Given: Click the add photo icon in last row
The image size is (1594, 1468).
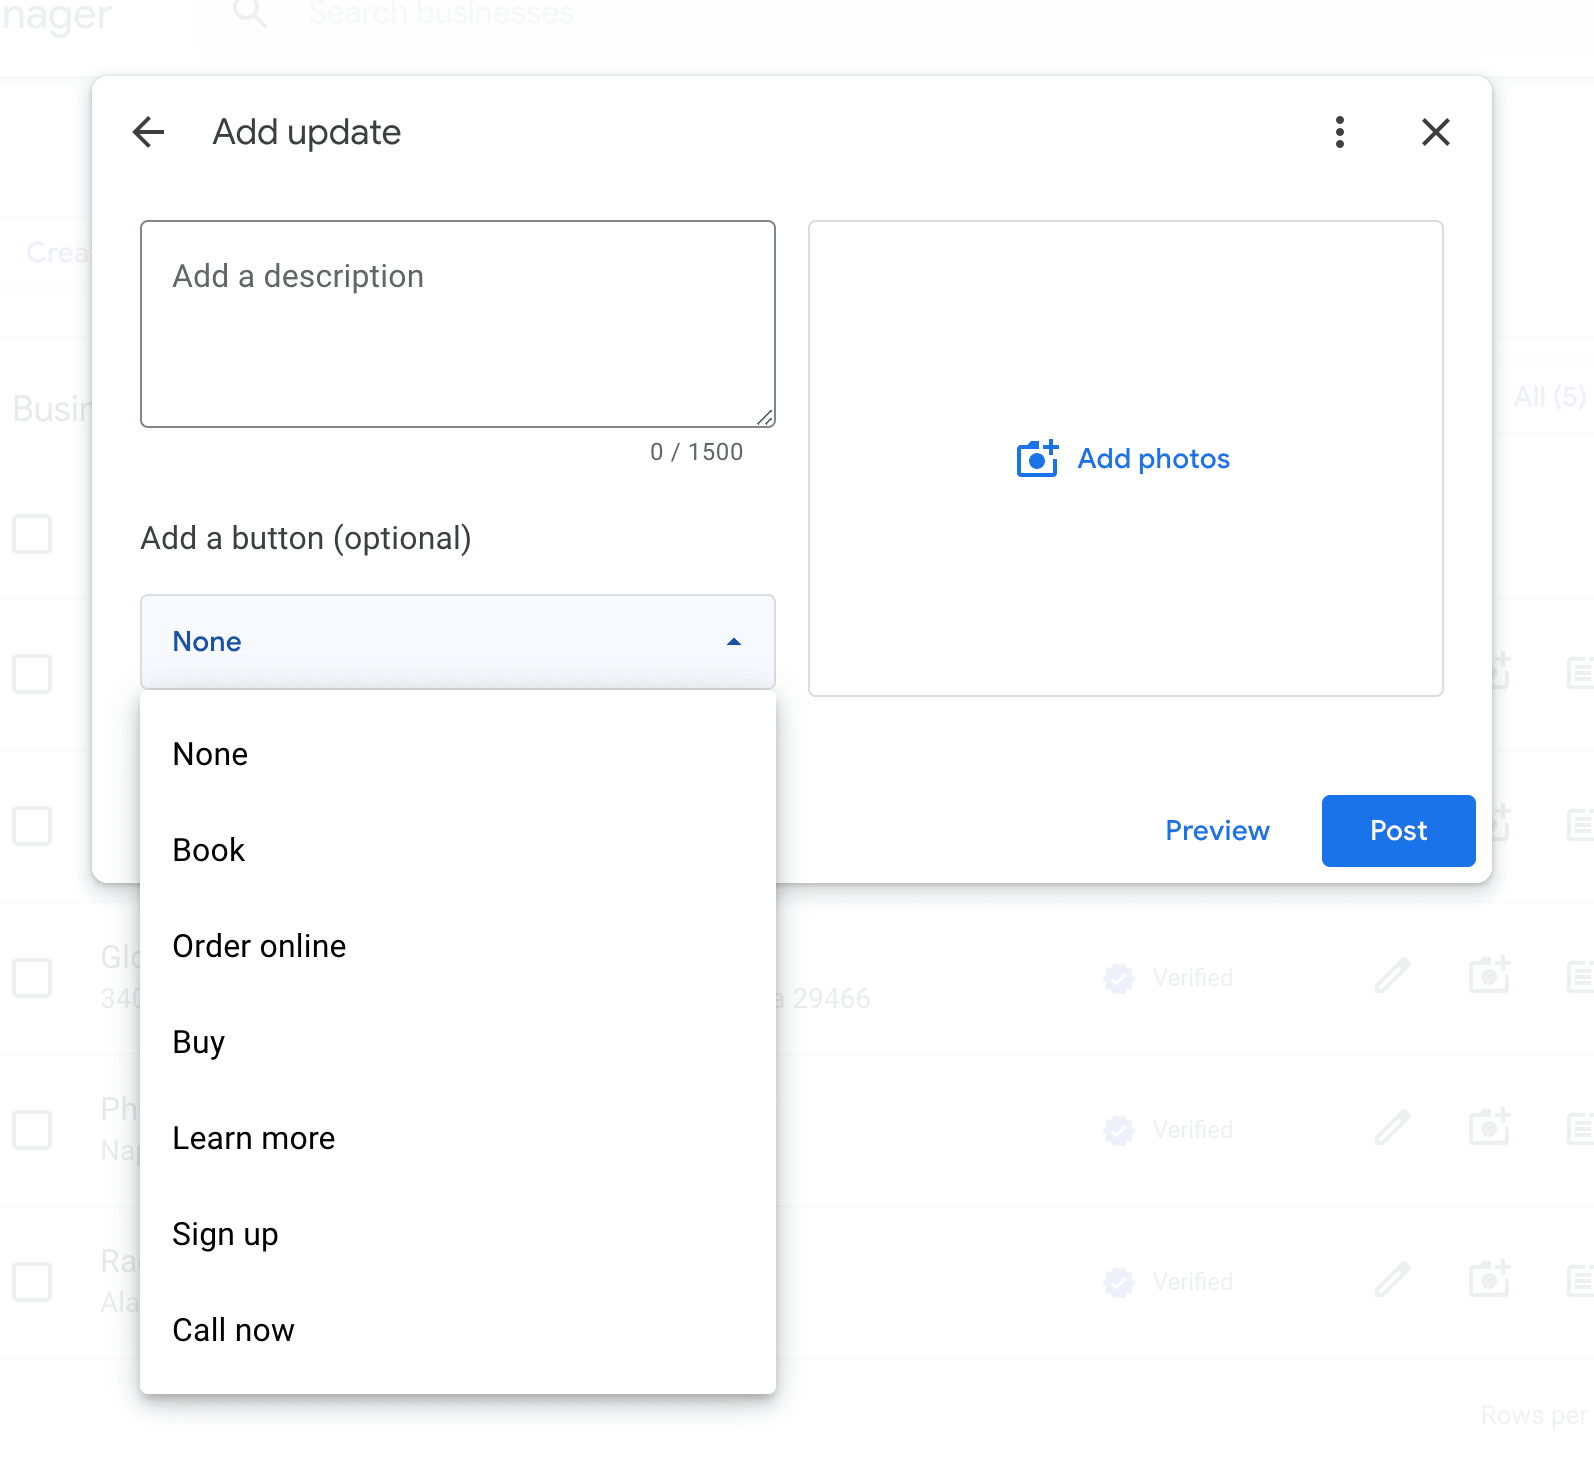Looking at the screenshot, I should tap(1489, 1280).
